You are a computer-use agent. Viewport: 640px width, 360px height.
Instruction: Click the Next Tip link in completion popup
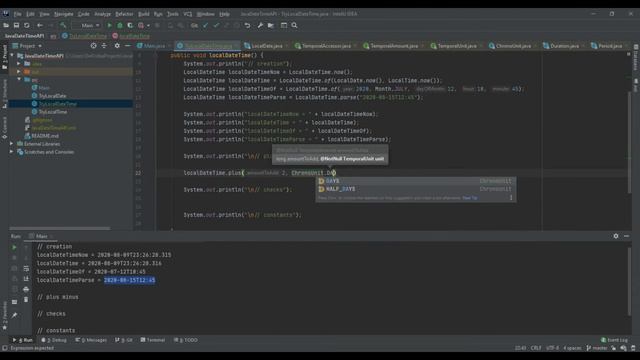point(469,198)
